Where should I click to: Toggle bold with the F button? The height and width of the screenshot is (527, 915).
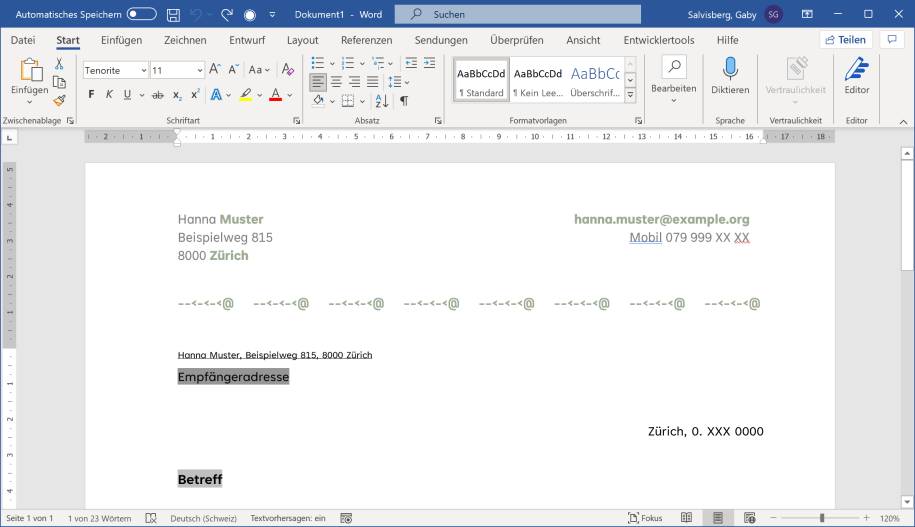(x=91, y=95)
